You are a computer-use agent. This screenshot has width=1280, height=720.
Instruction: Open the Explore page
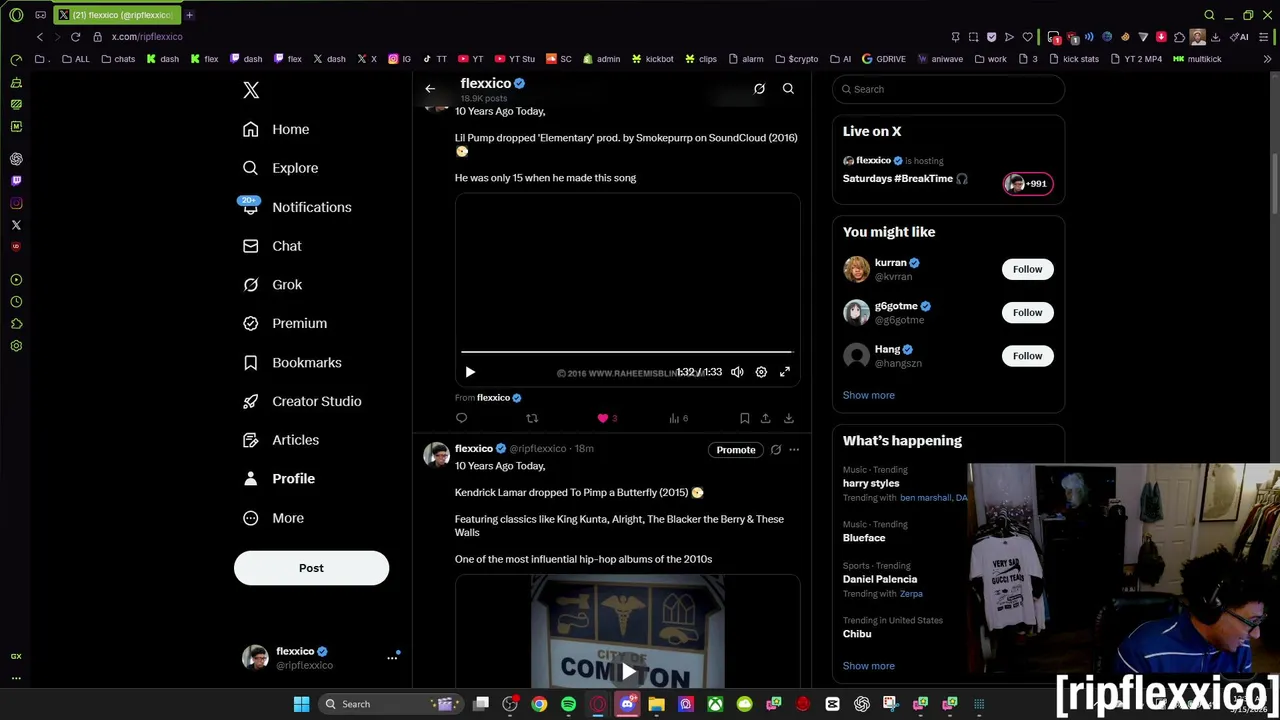[x=280, y=168]
